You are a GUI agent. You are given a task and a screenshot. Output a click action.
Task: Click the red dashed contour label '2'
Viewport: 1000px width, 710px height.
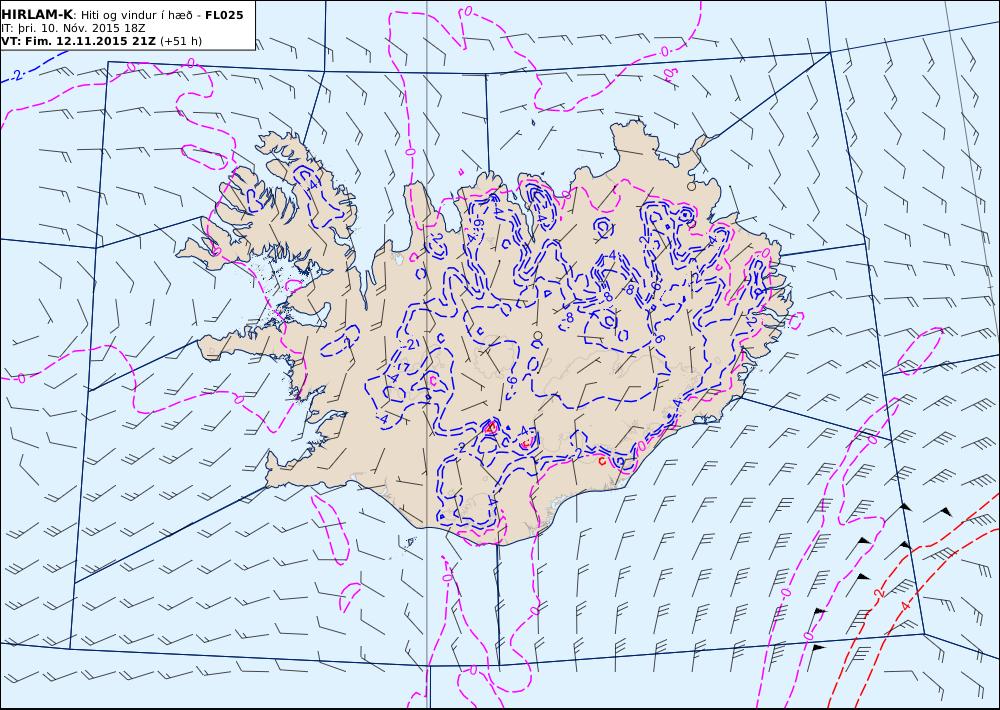(x=879, y=593)
